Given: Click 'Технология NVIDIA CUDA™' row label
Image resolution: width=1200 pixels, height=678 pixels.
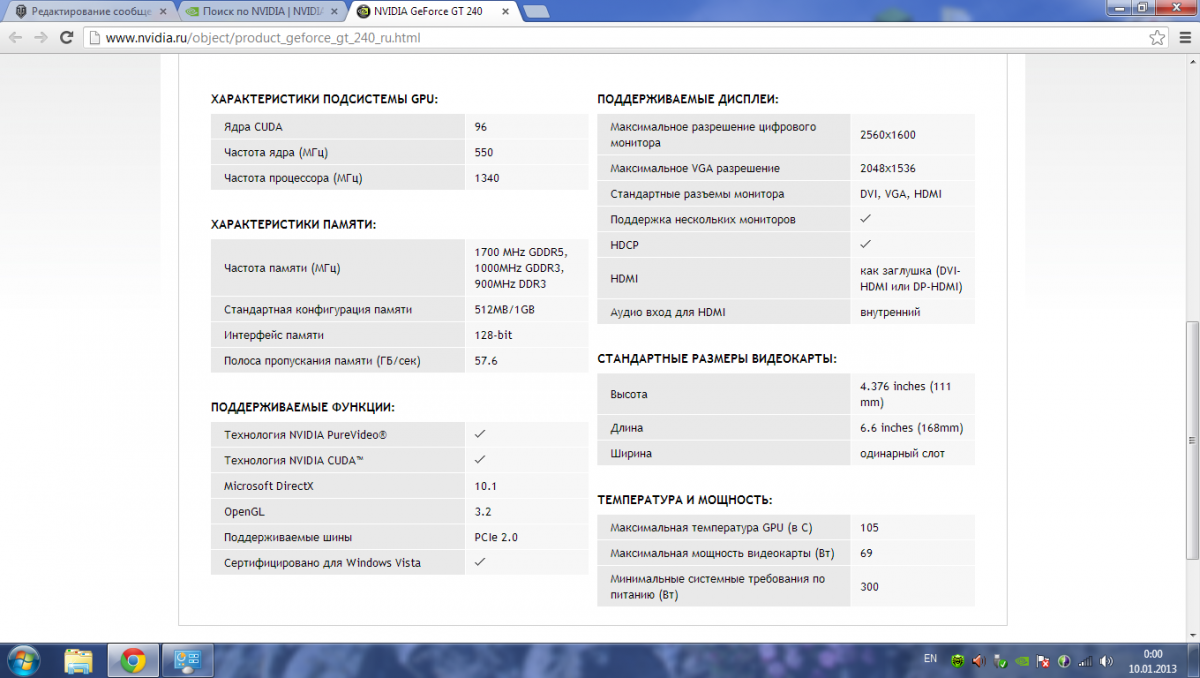Looking at the screenshot, I should pyautogui.click(x=293, y=460).
